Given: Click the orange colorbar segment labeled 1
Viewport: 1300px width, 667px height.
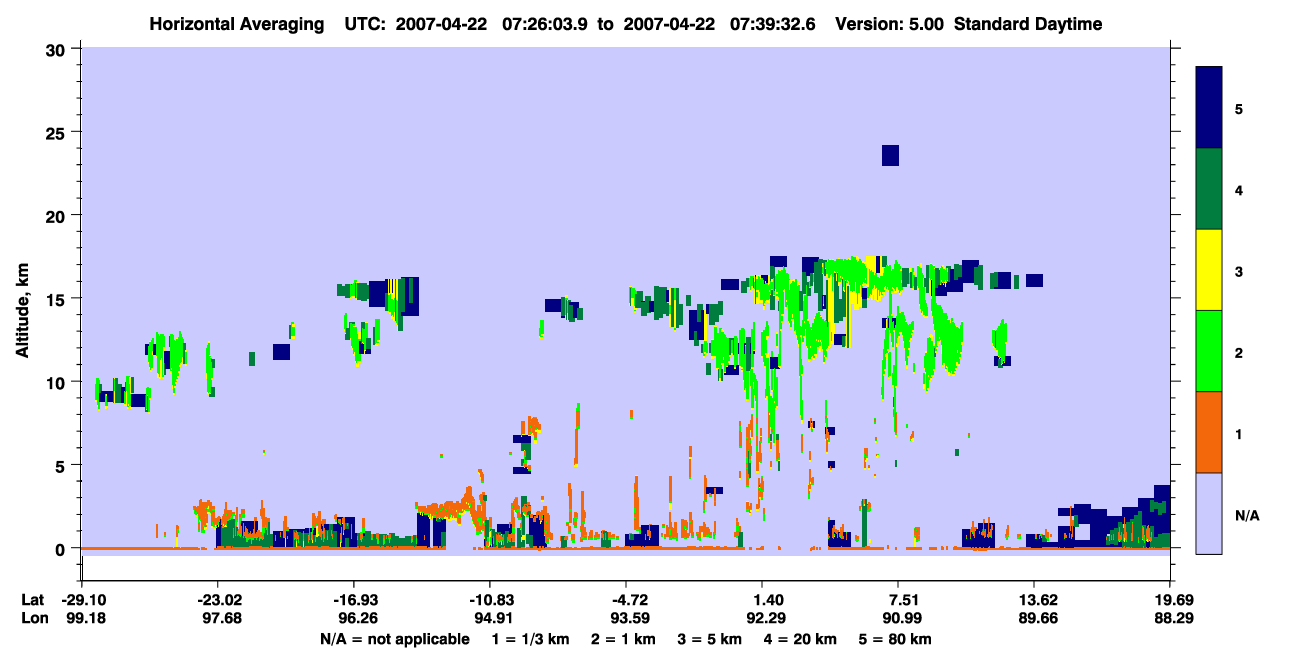Looking at the screenshot, I should click(x=1210, y=432).
